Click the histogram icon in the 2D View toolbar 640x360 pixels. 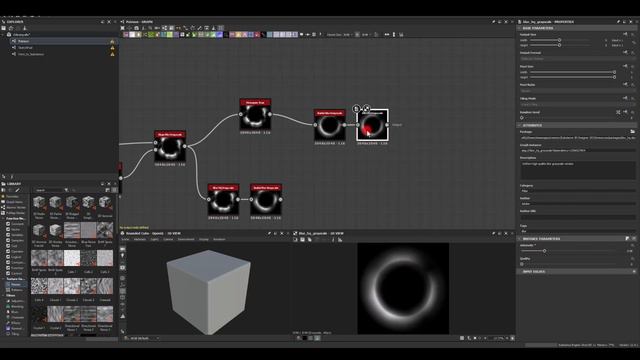coord(340,240)
